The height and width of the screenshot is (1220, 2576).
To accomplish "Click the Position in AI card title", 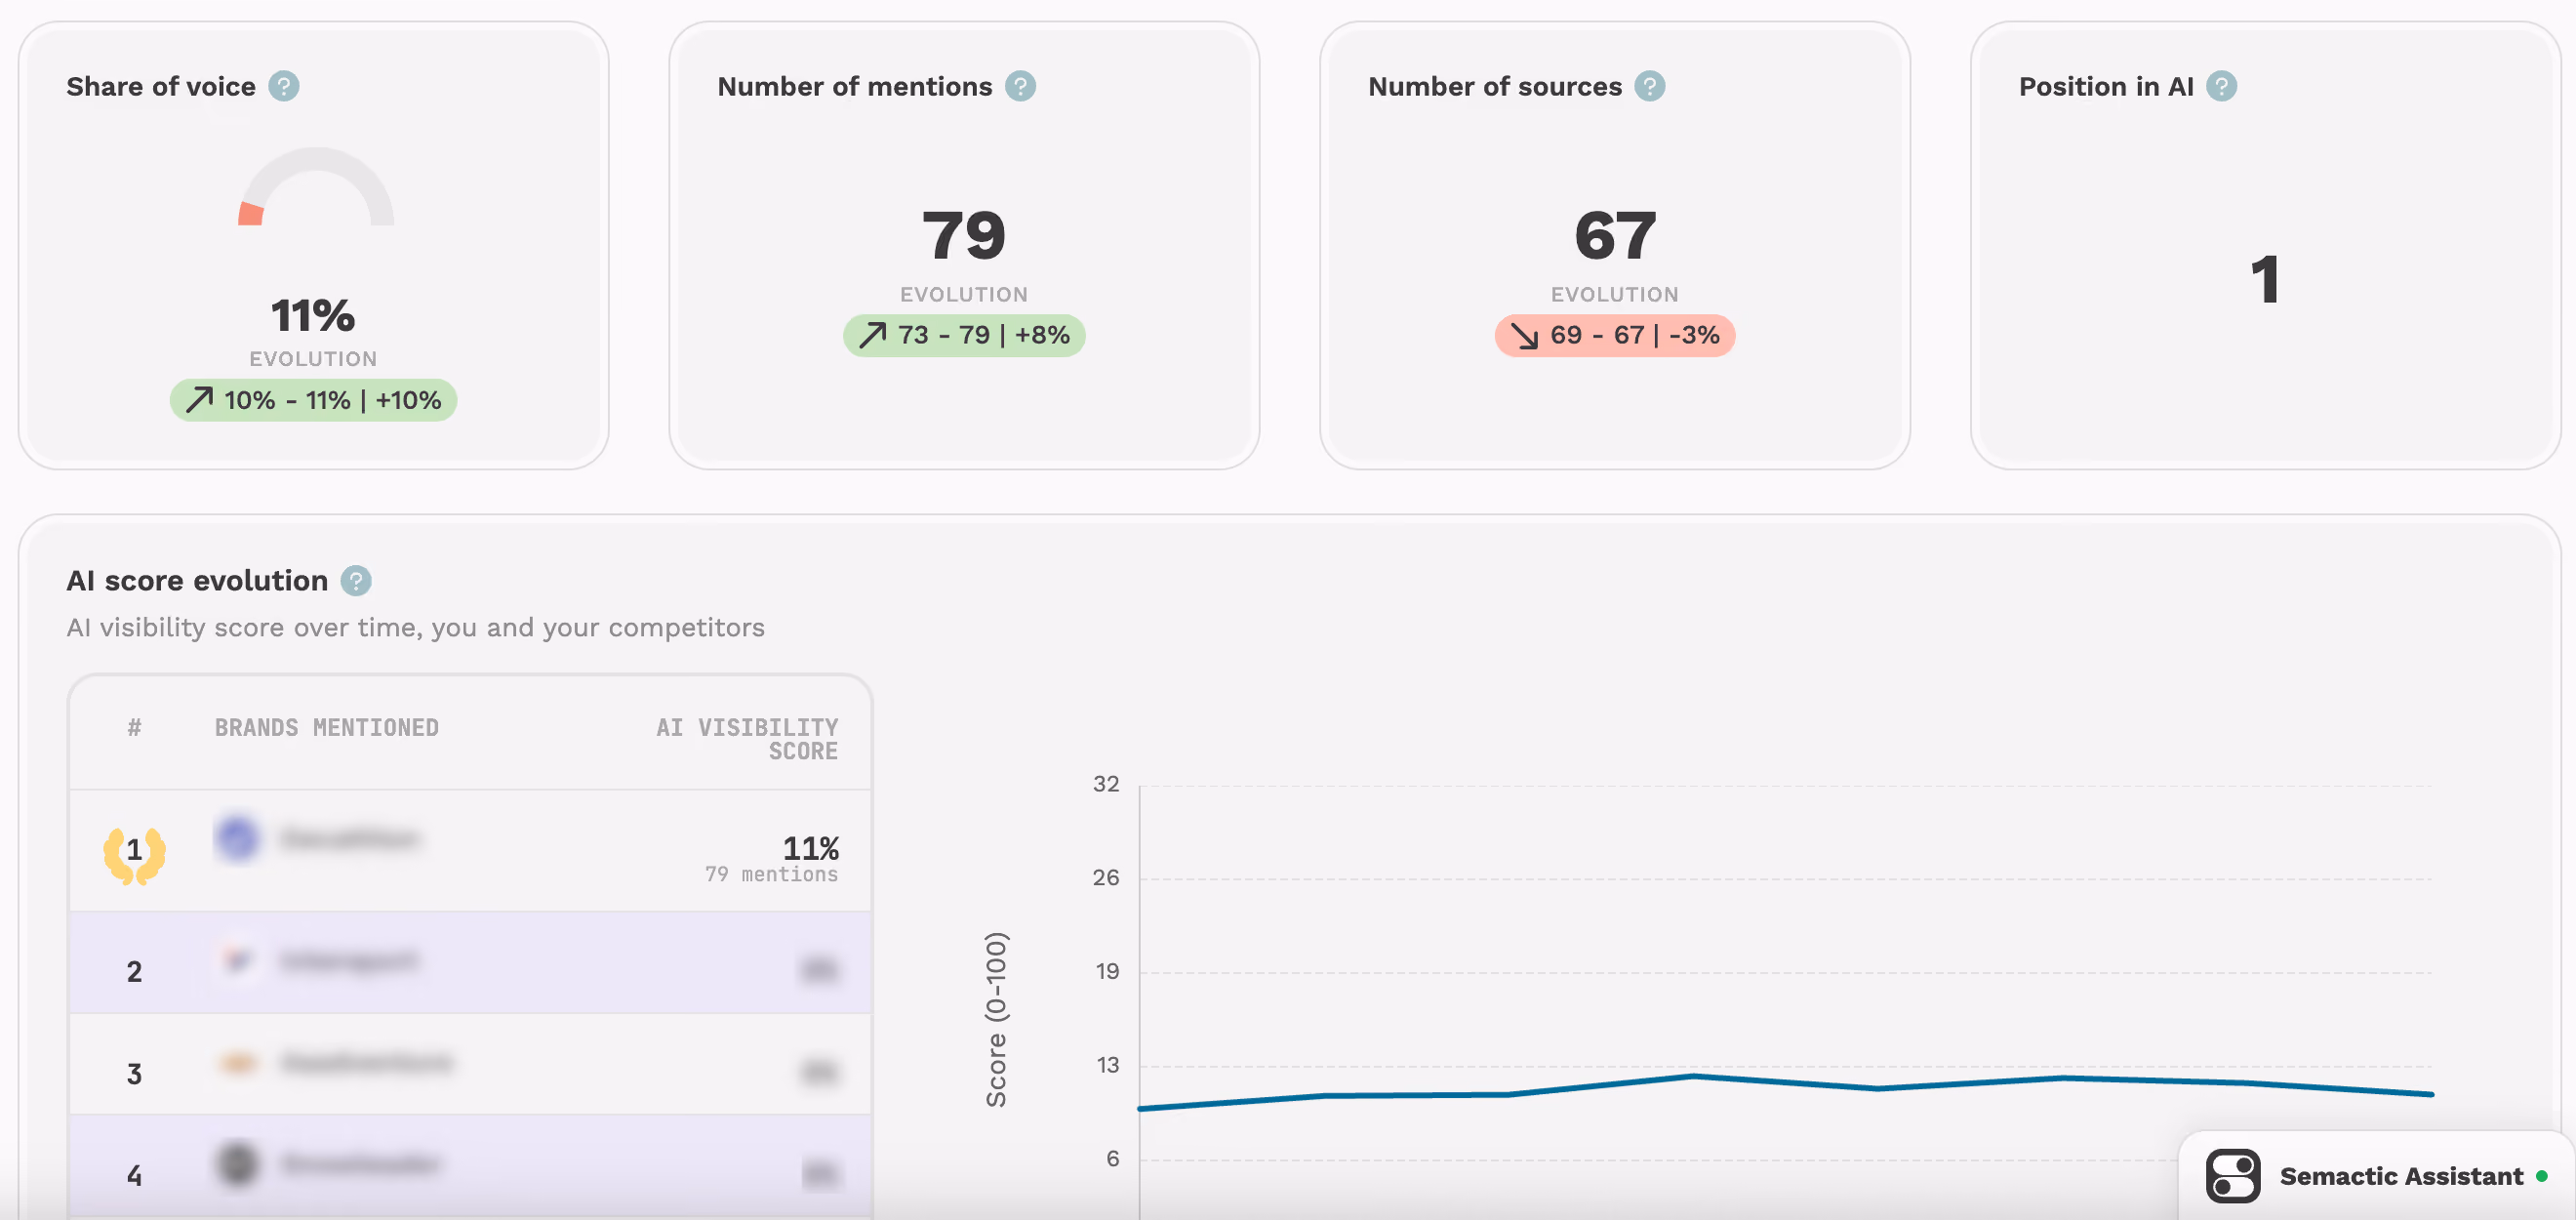I will [2106, 87].
